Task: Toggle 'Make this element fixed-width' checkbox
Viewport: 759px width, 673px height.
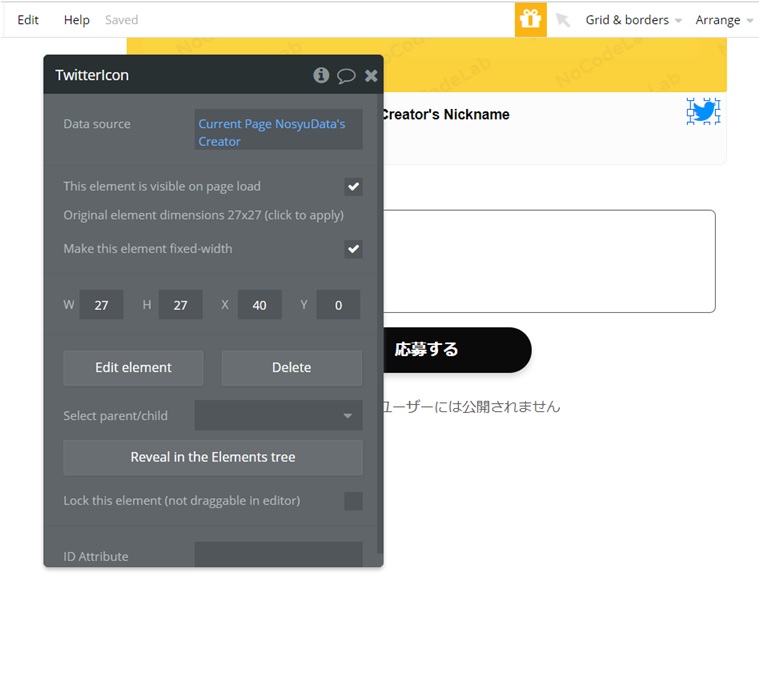Action: click(353, 249)
